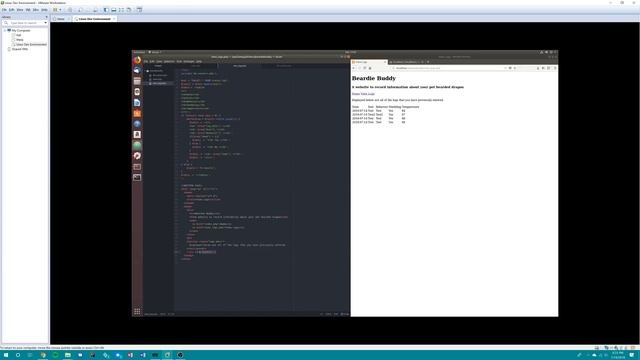The image size is (640, 360).
Task: Open Files manager in the Ubuntu dock
Action: click(137, 81)
